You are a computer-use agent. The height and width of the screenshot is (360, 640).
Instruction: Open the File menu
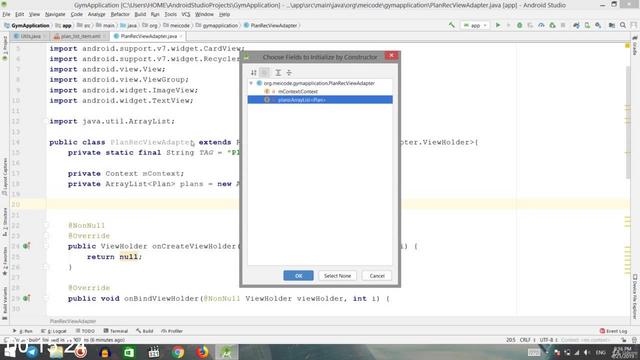point(7,14)
